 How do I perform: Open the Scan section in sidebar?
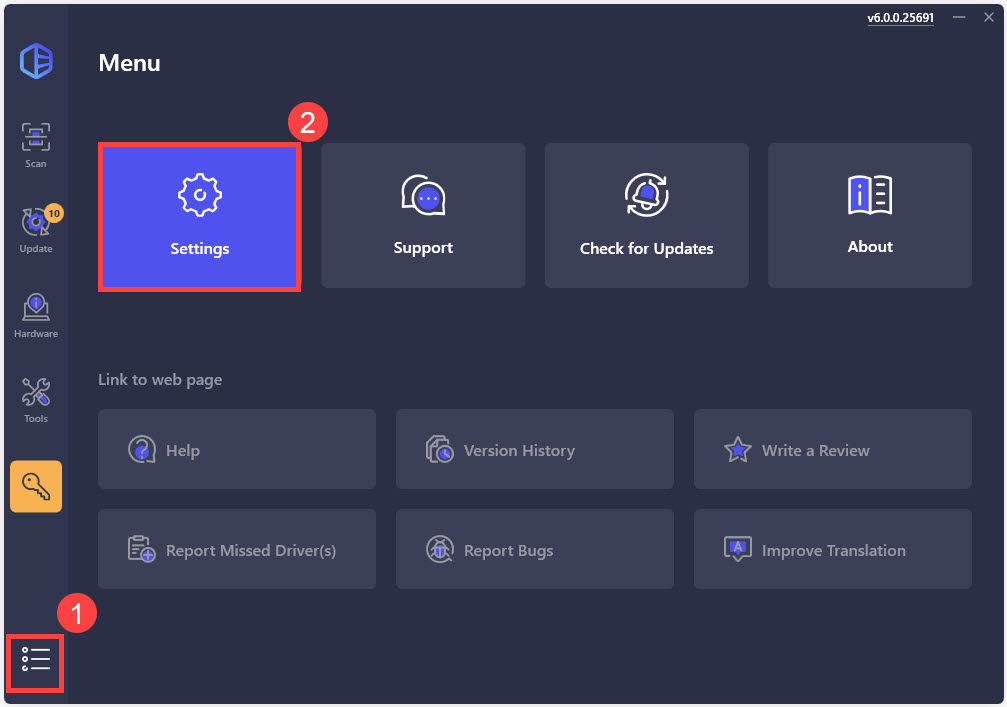[x=36, y=145]
